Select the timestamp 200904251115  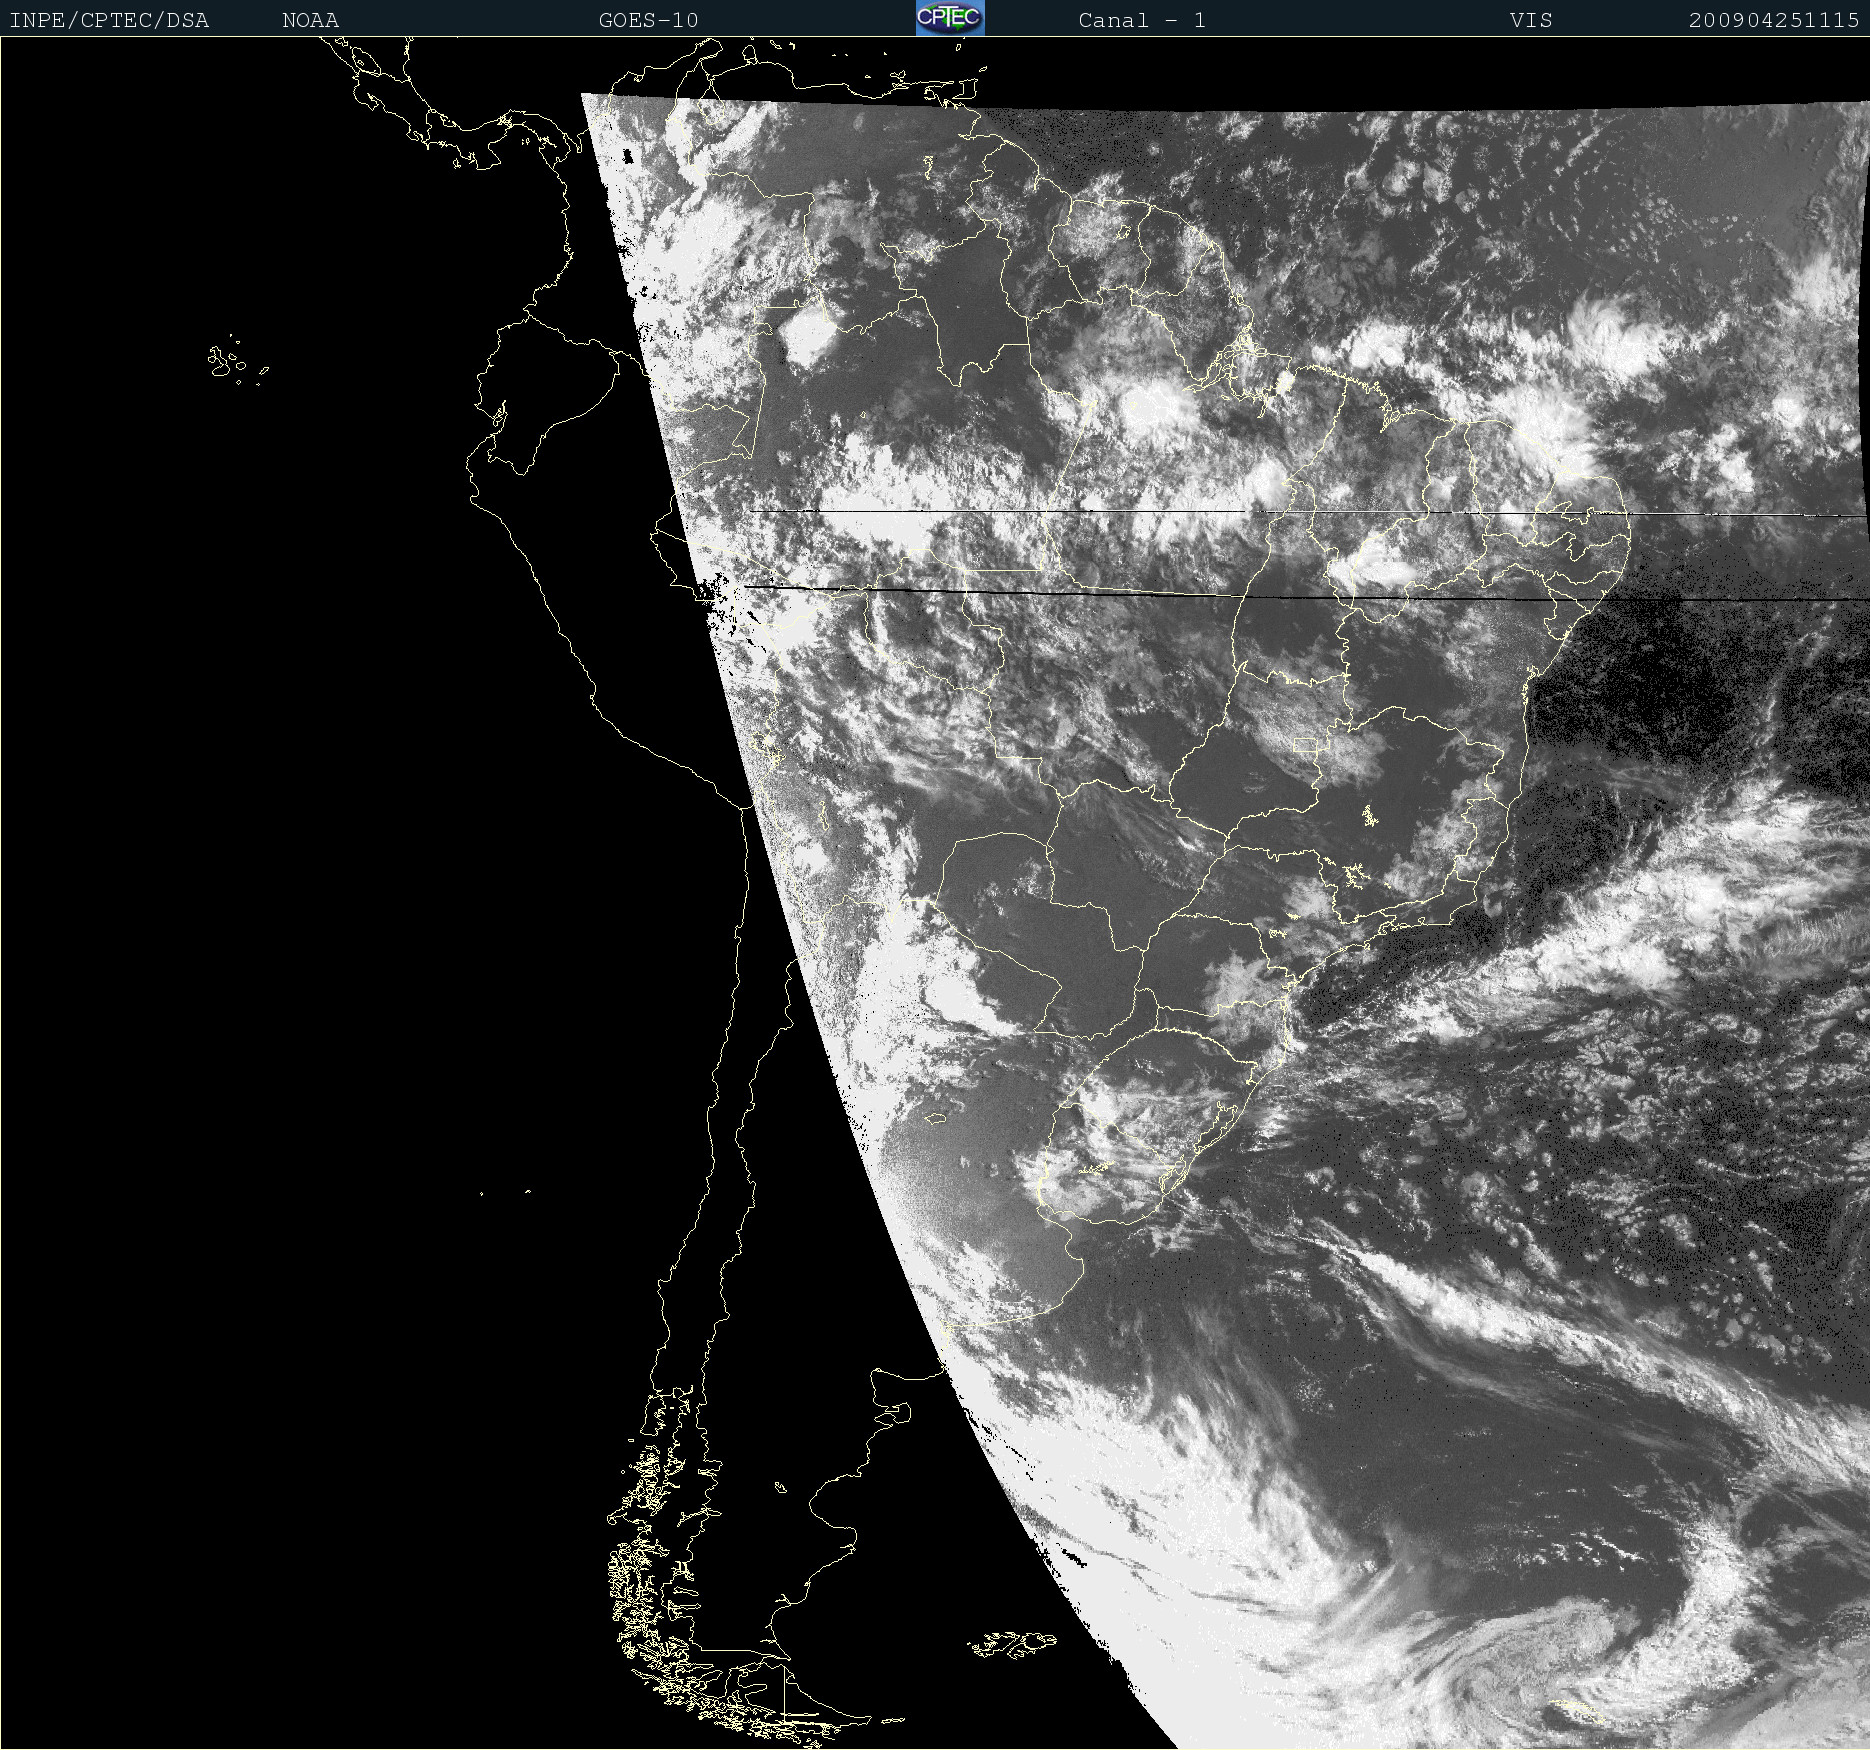[1774, 20]
